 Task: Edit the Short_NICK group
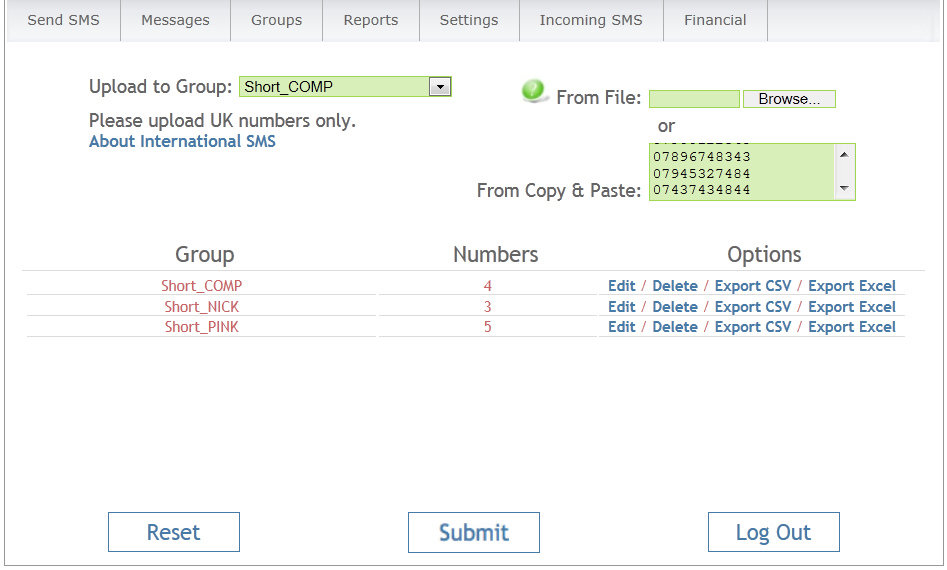pyautogui.click(x=621, y=307)
